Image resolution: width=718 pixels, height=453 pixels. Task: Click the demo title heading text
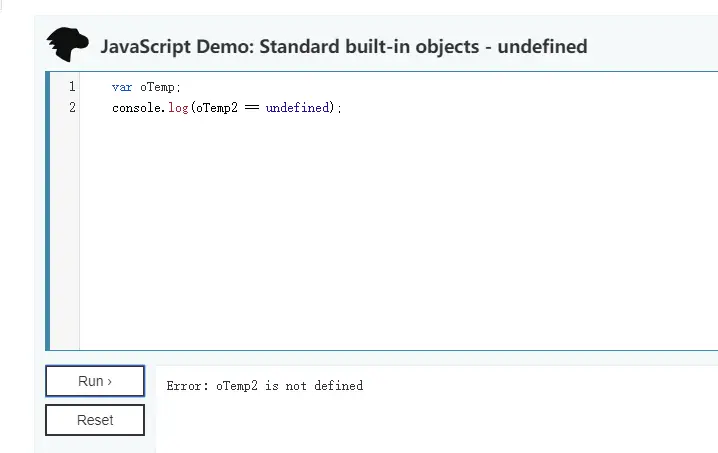pos(343,46)
